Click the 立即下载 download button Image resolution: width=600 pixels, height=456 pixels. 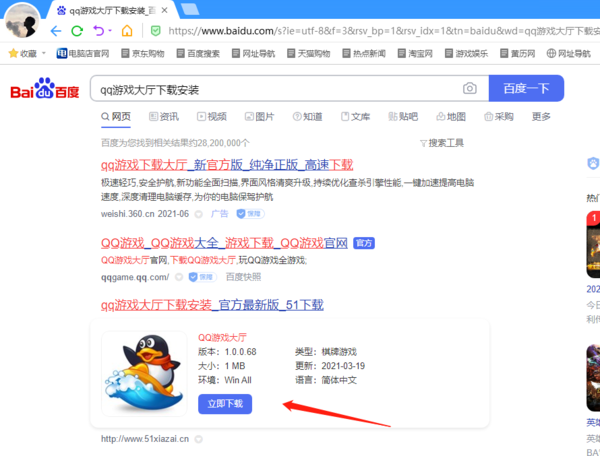click(225, 404)
